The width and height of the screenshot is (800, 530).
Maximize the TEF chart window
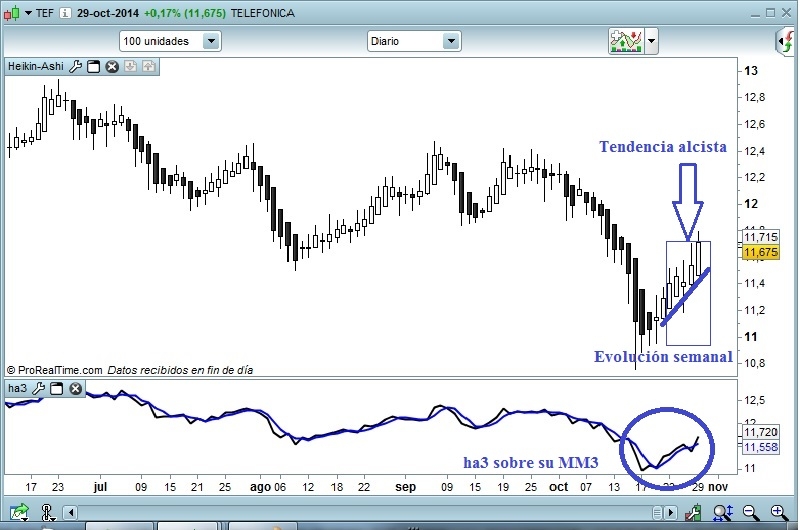(x=770, y=13)
